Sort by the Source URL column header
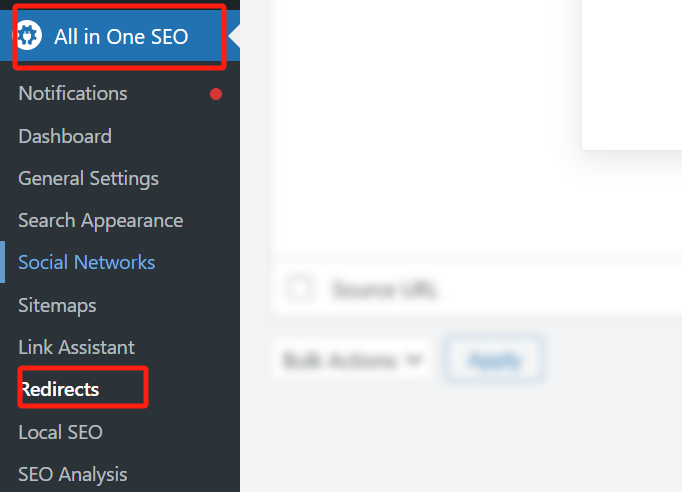The width and height of the screenshot is (682, 492). [384, 291]
